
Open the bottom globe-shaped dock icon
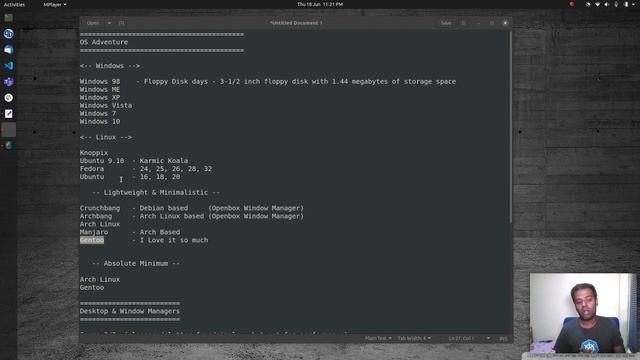9,146
